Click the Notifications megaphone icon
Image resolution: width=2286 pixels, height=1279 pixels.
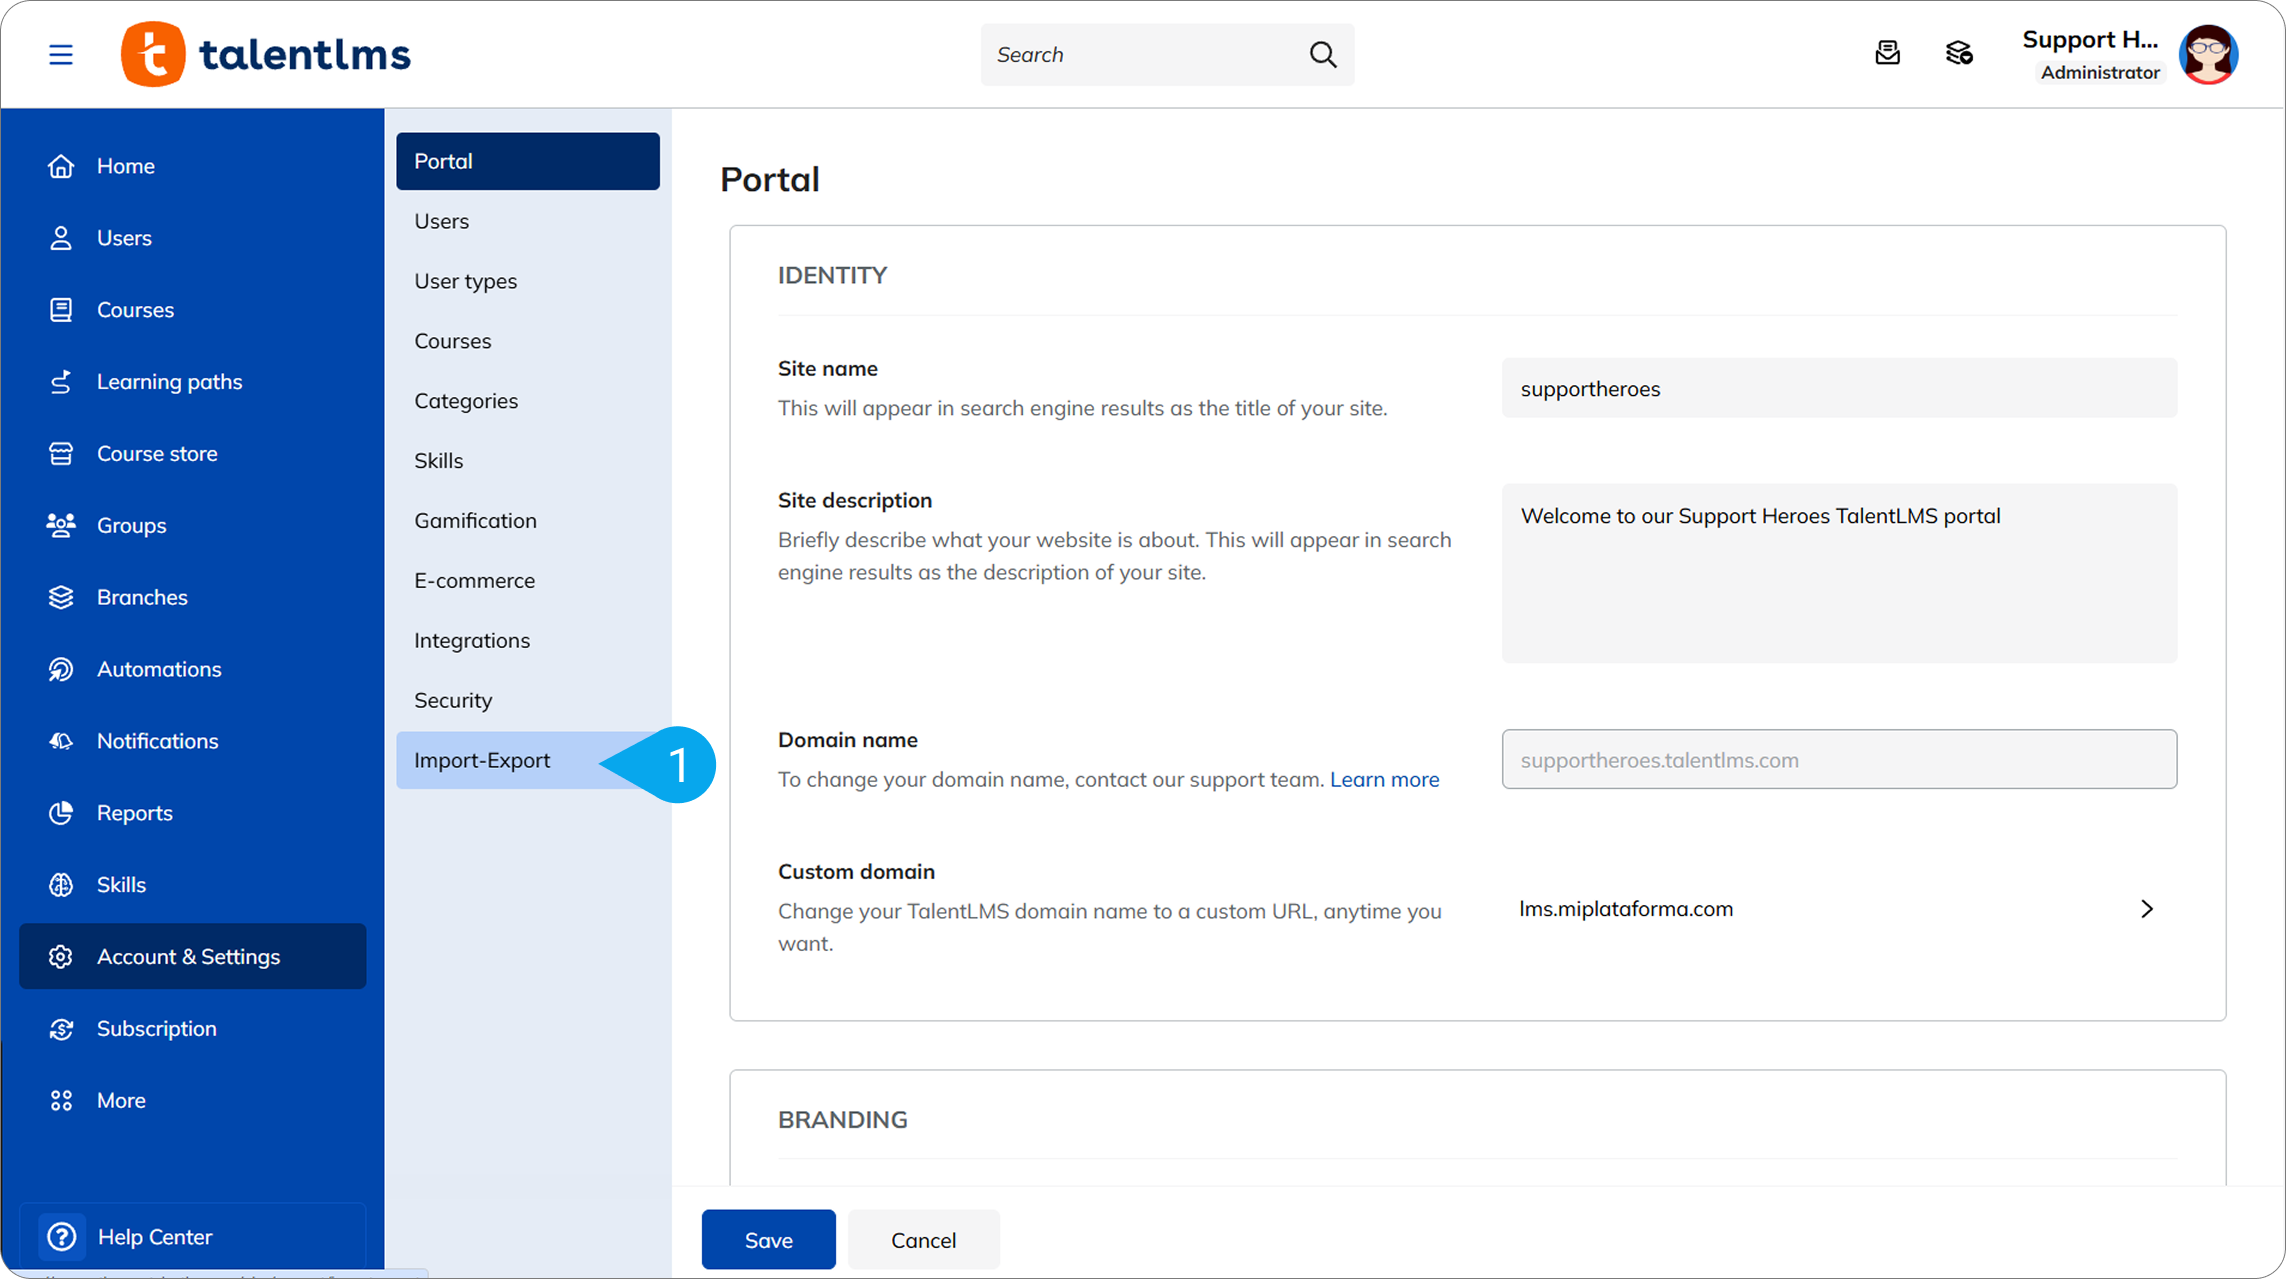(61, 741)
